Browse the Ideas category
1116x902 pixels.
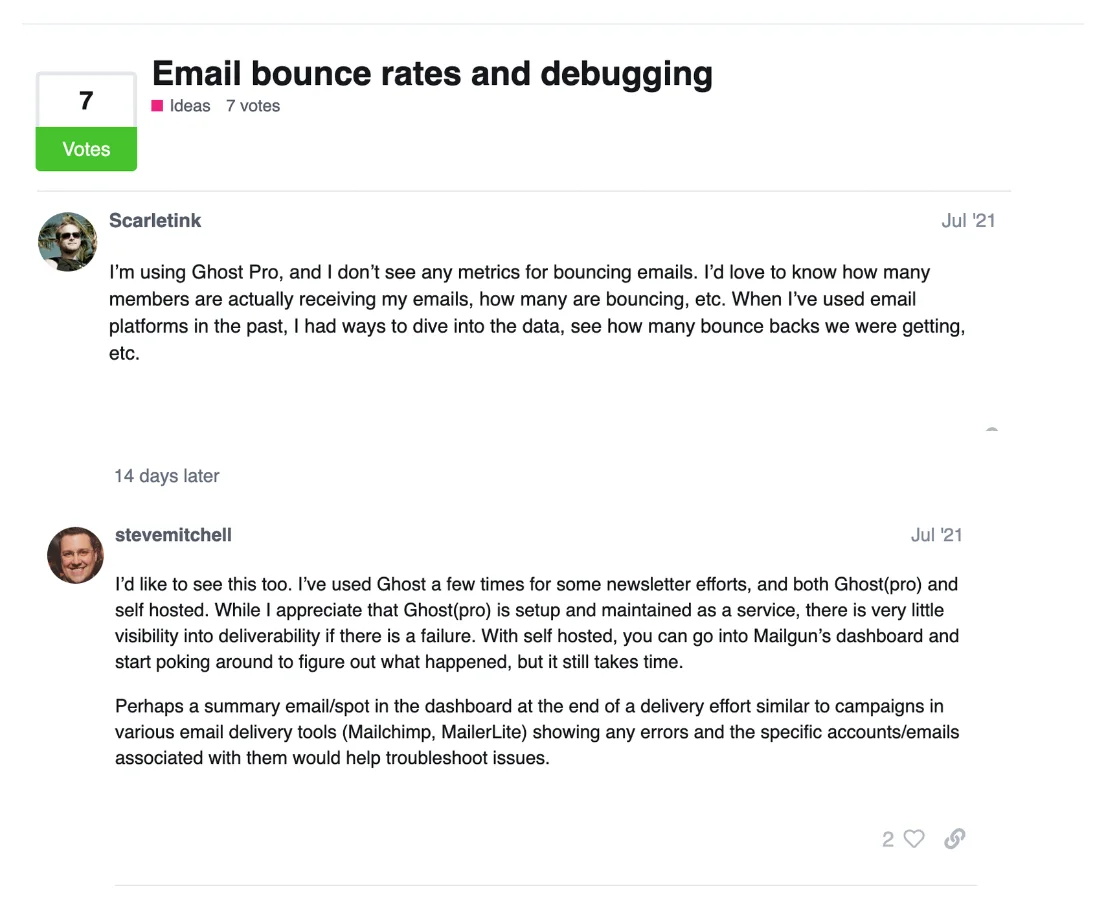pos(189,105)
